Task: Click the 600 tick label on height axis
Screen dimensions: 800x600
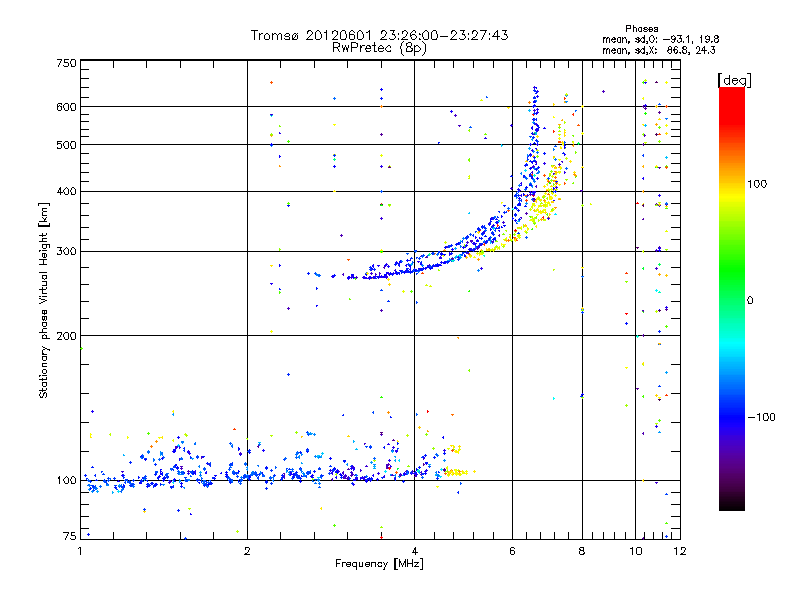Action: point(66,107)
